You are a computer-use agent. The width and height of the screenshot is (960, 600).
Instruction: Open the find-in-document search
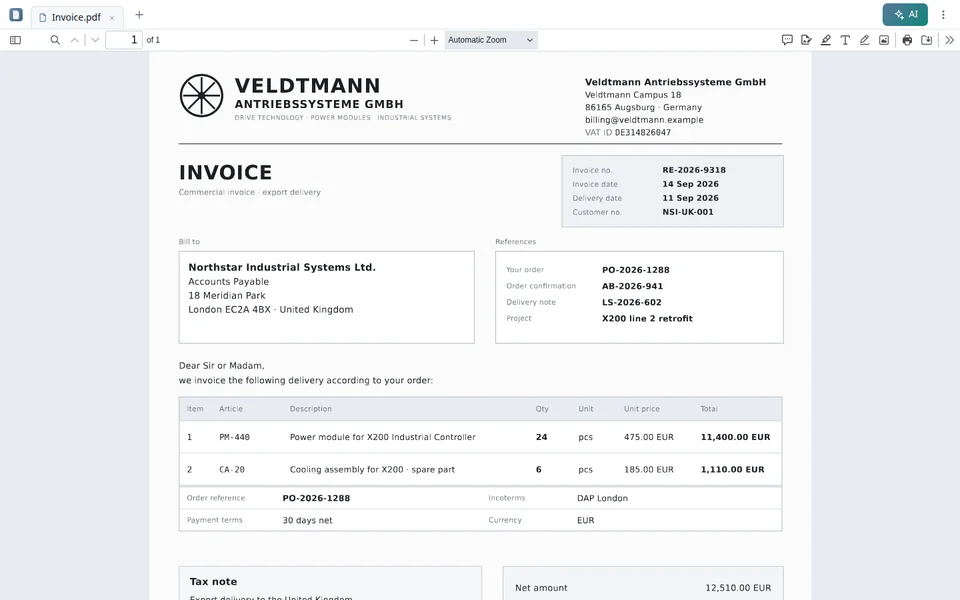pyautogui.click(x=55, y=40)
